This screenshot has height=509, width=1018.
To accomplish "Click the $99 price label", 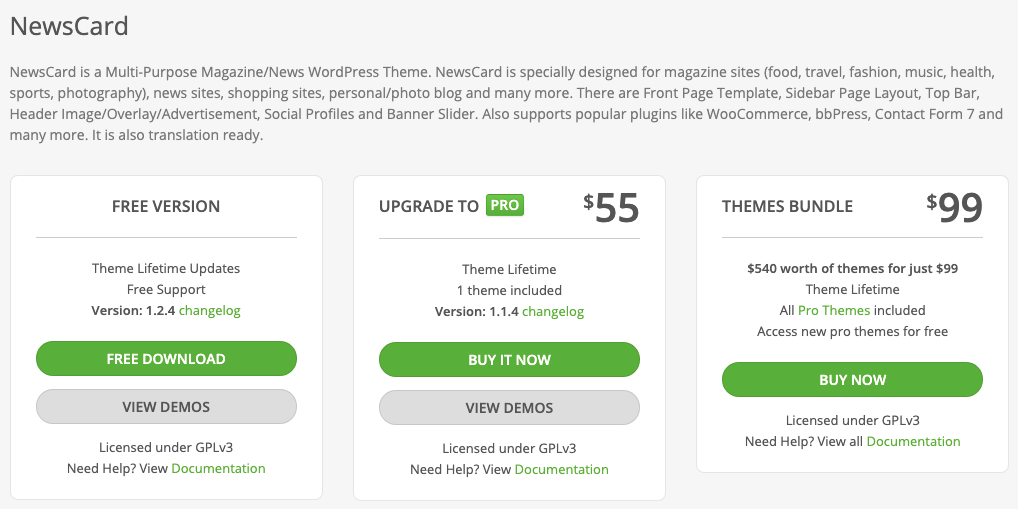I will pos(954,208).
